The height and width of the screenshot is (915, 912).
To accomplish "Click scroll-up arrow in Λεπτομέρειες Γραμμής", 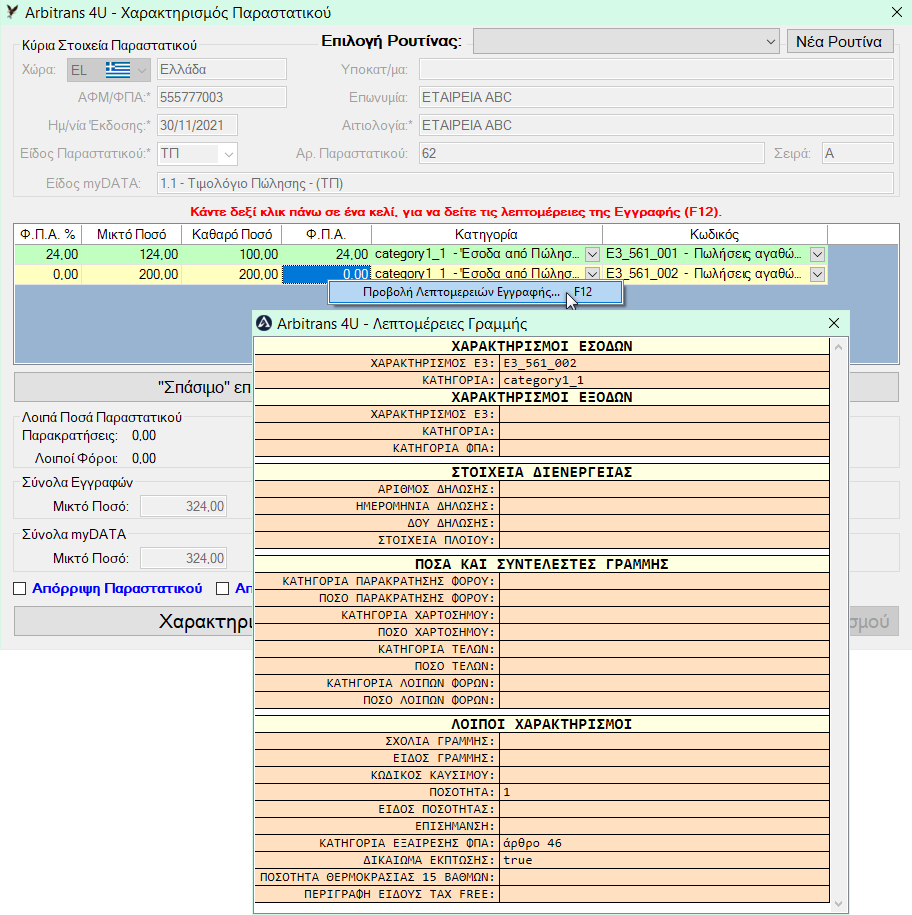I will (838, 347).
